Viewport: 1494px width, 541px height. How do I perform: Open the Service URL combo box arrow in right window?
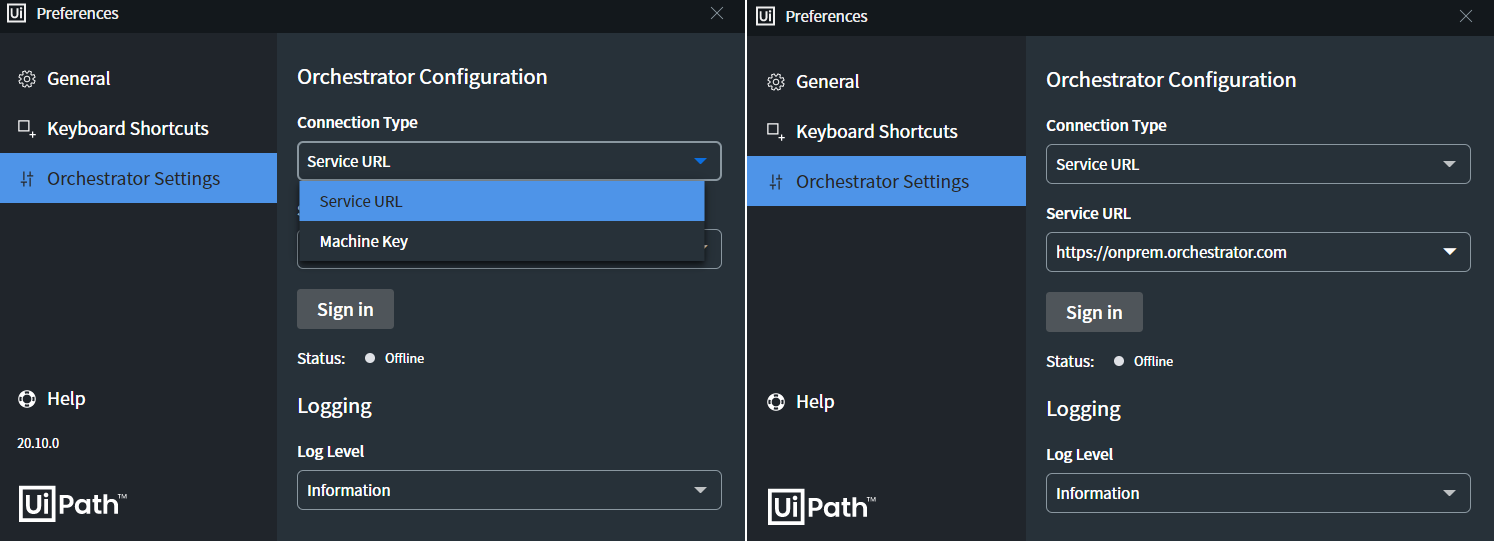pyautogui.click(x=1449, y=252)
